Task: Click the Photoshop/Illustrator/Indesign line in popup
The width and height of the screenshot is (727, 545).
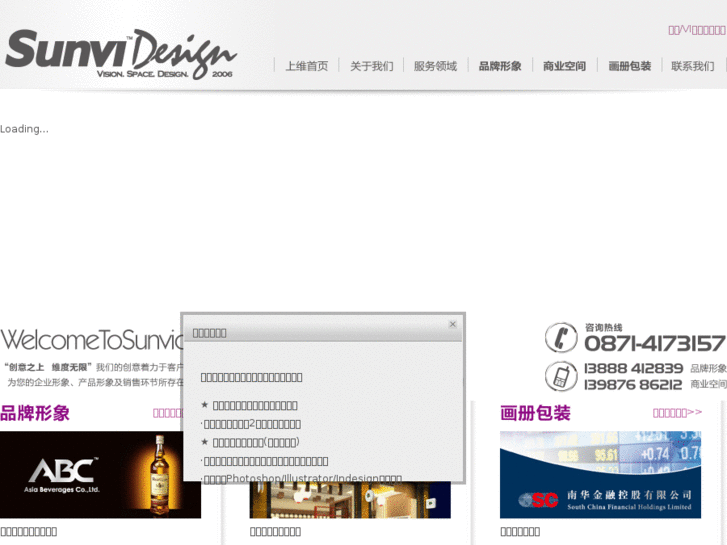Action: click(x=301, y=478)
